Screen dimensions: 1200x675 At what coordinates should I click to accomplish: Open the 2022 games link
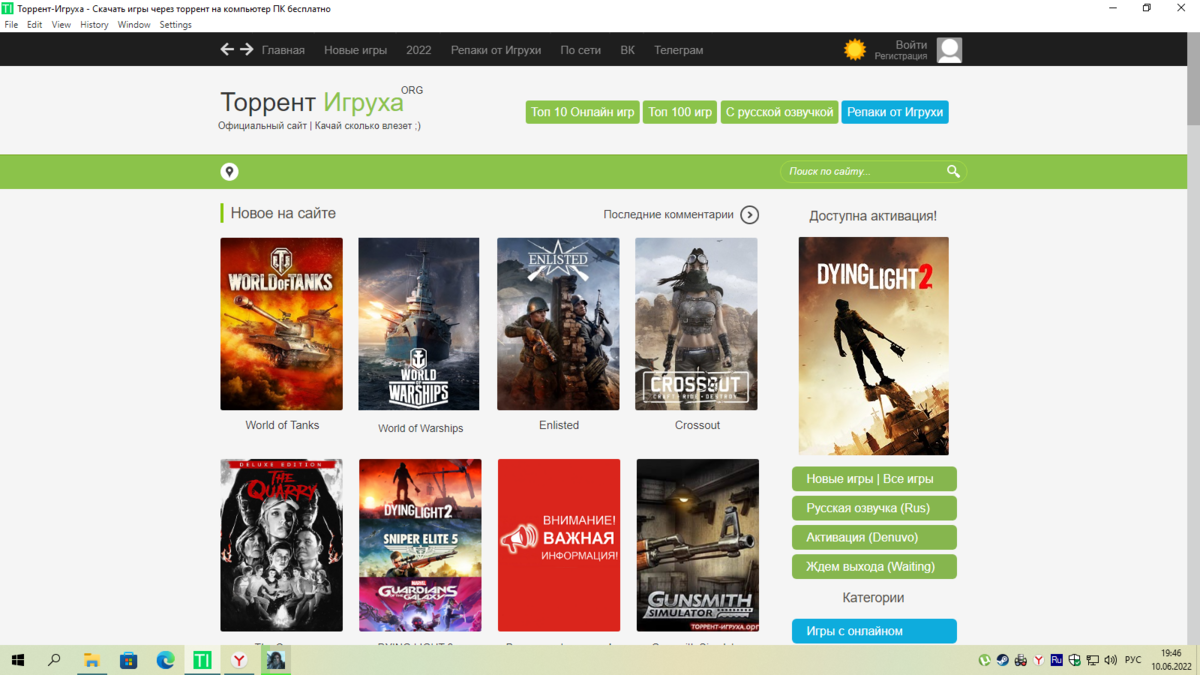419,50
